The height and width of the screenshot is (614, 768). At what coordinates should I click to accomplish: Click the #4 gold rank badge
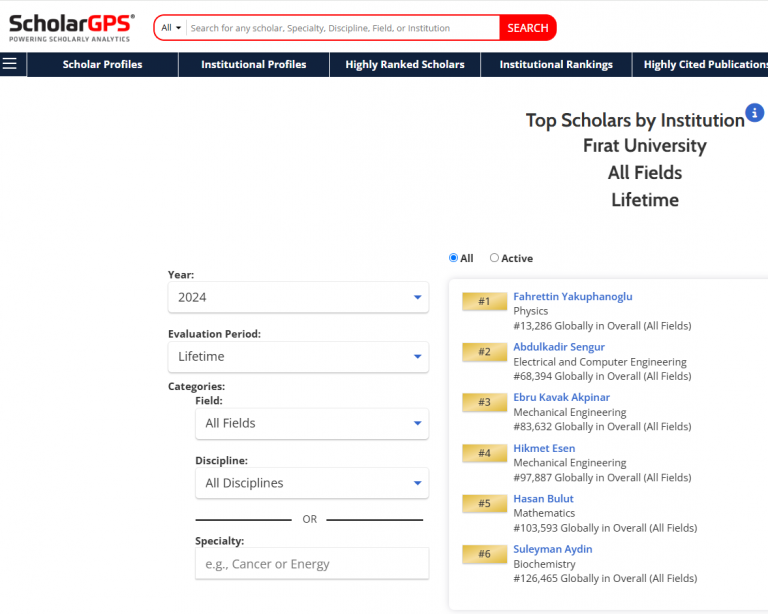(484, 453)
